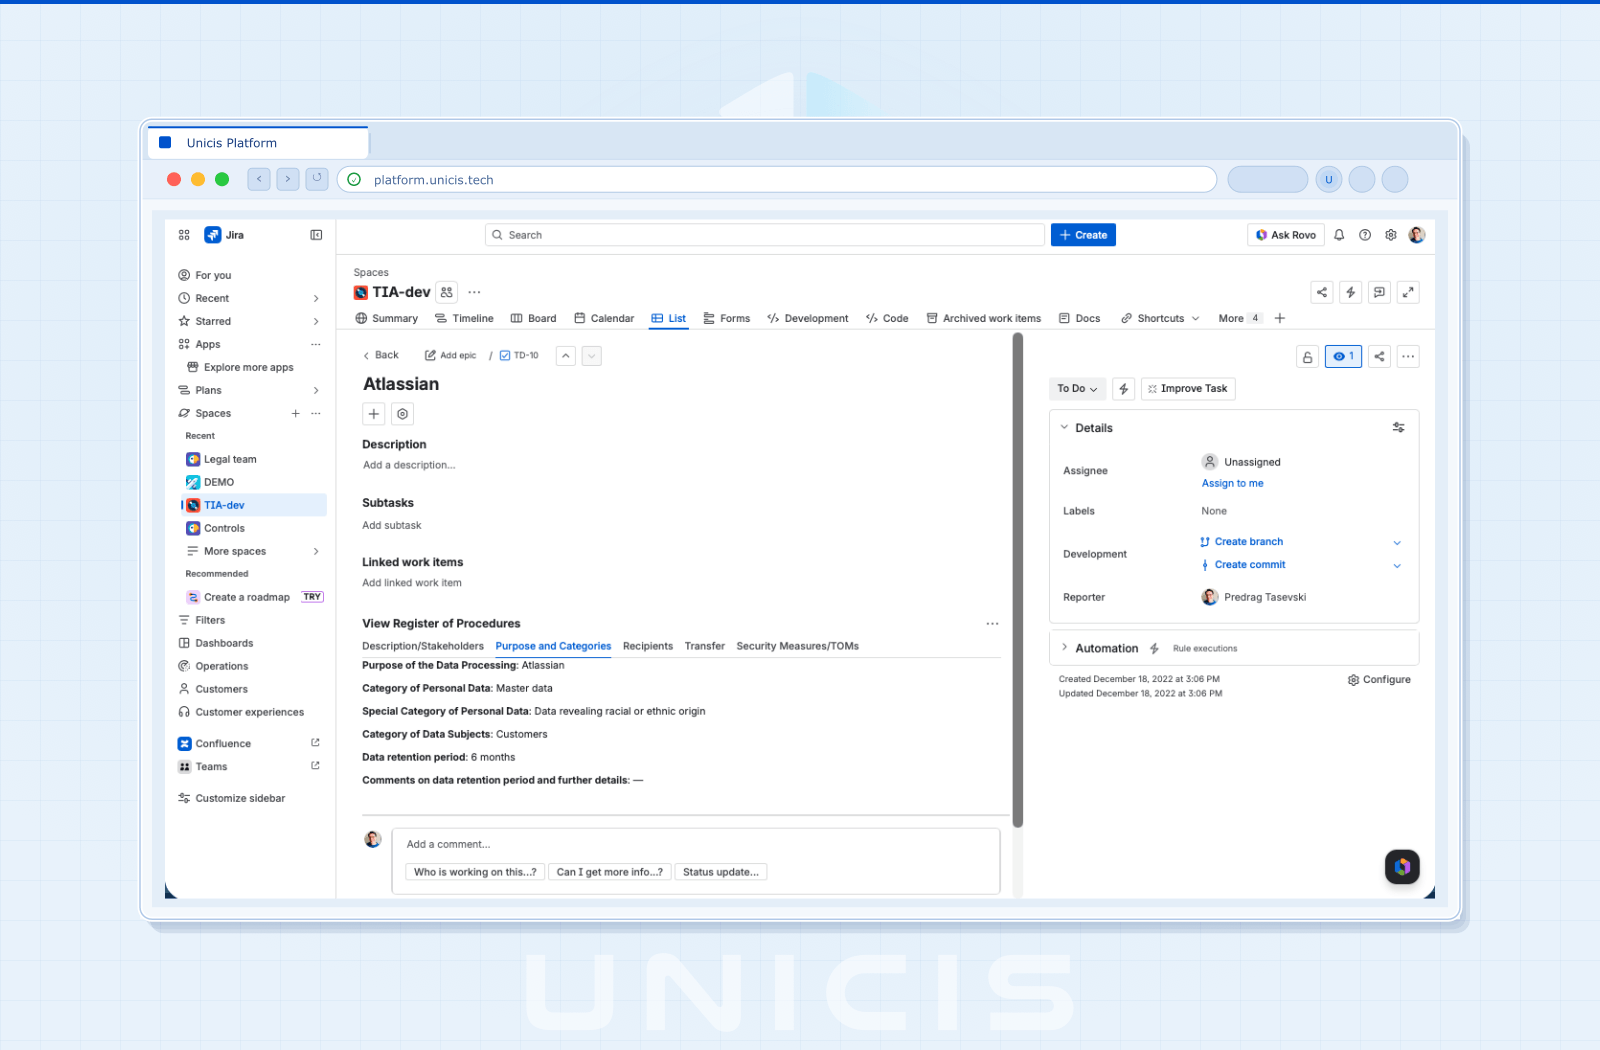Share the work item via share icon
Image resolution: width=1600 pixels, height=1050 pixels.
pos(1379,357)
